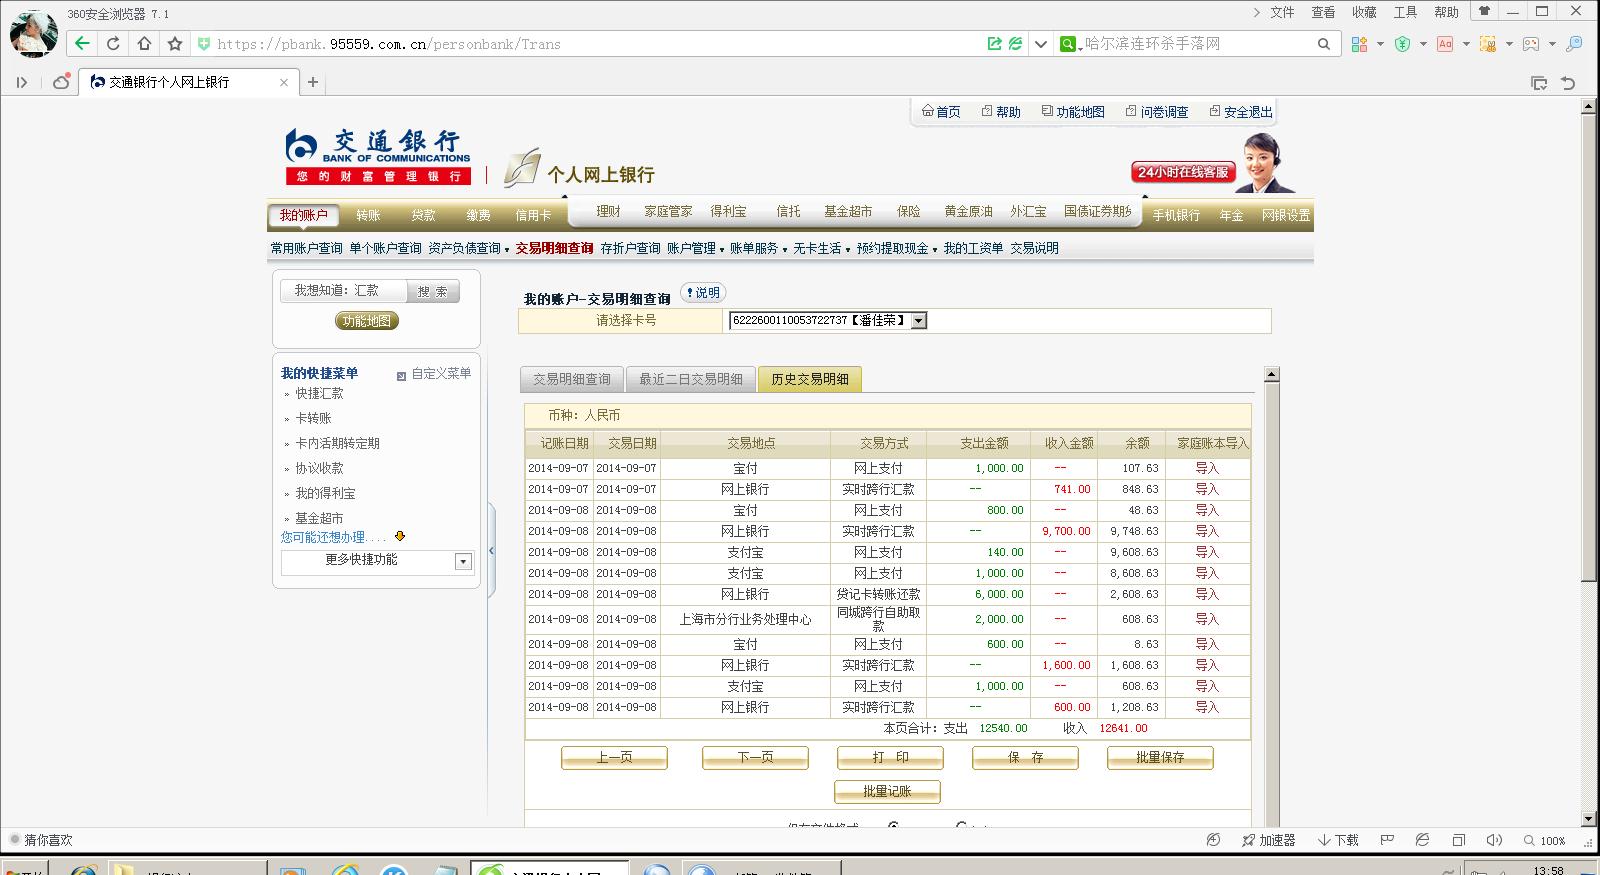Collapse the left sidebar with the arrow handle
Image resolution: width=1600 pixels, height=875 pixels.
coord(491,551)
